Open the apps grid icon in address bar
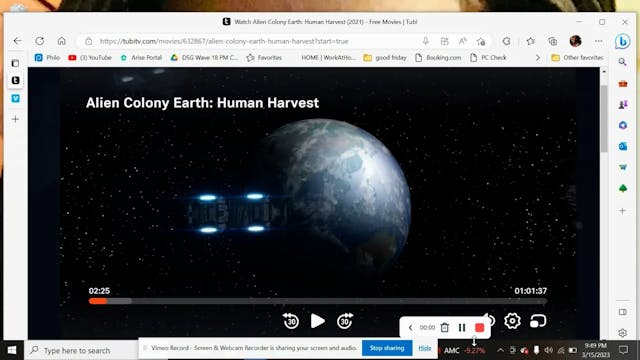 coord(444,41)
